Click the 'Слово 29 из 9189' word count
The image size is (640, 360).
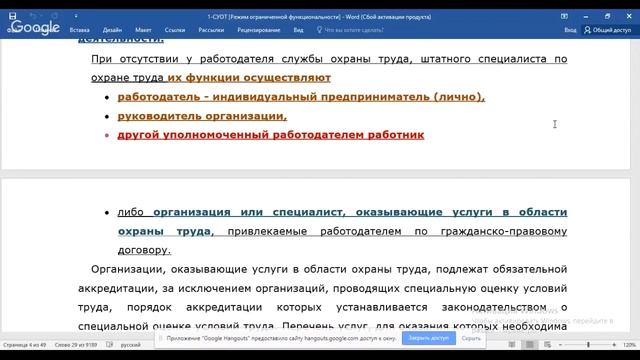(76, 345)
